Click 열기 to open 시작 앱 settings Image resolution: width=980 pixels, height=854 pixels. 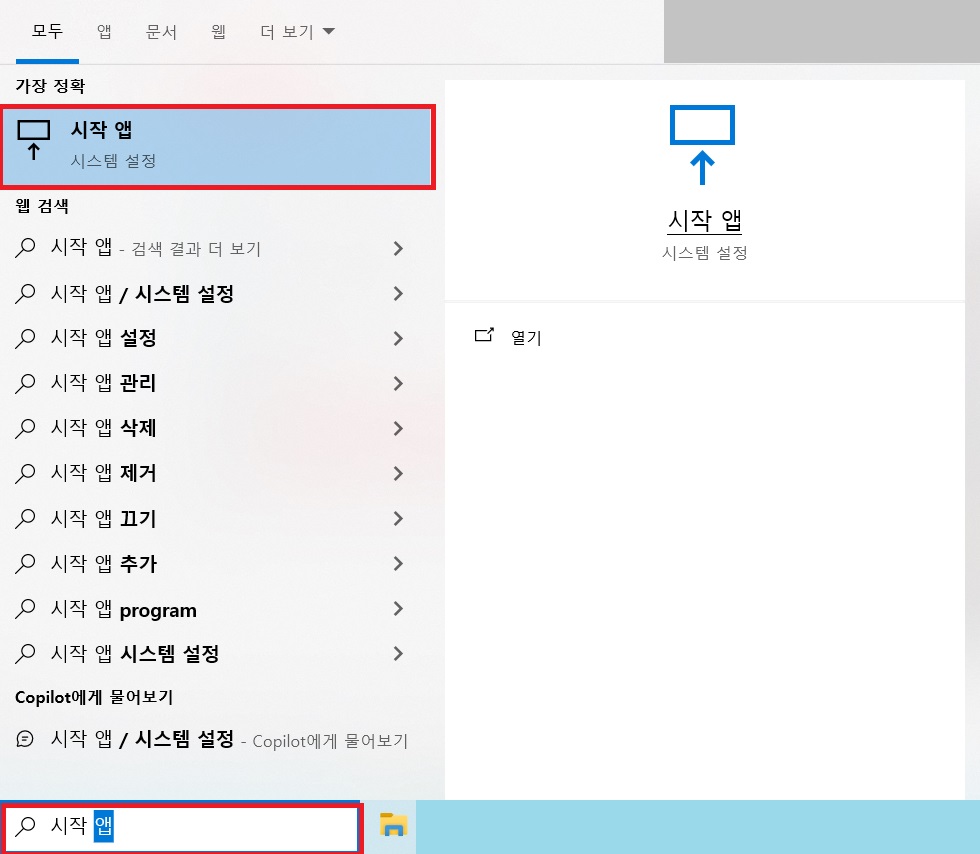pyautogui.click(x=526, y=338)
